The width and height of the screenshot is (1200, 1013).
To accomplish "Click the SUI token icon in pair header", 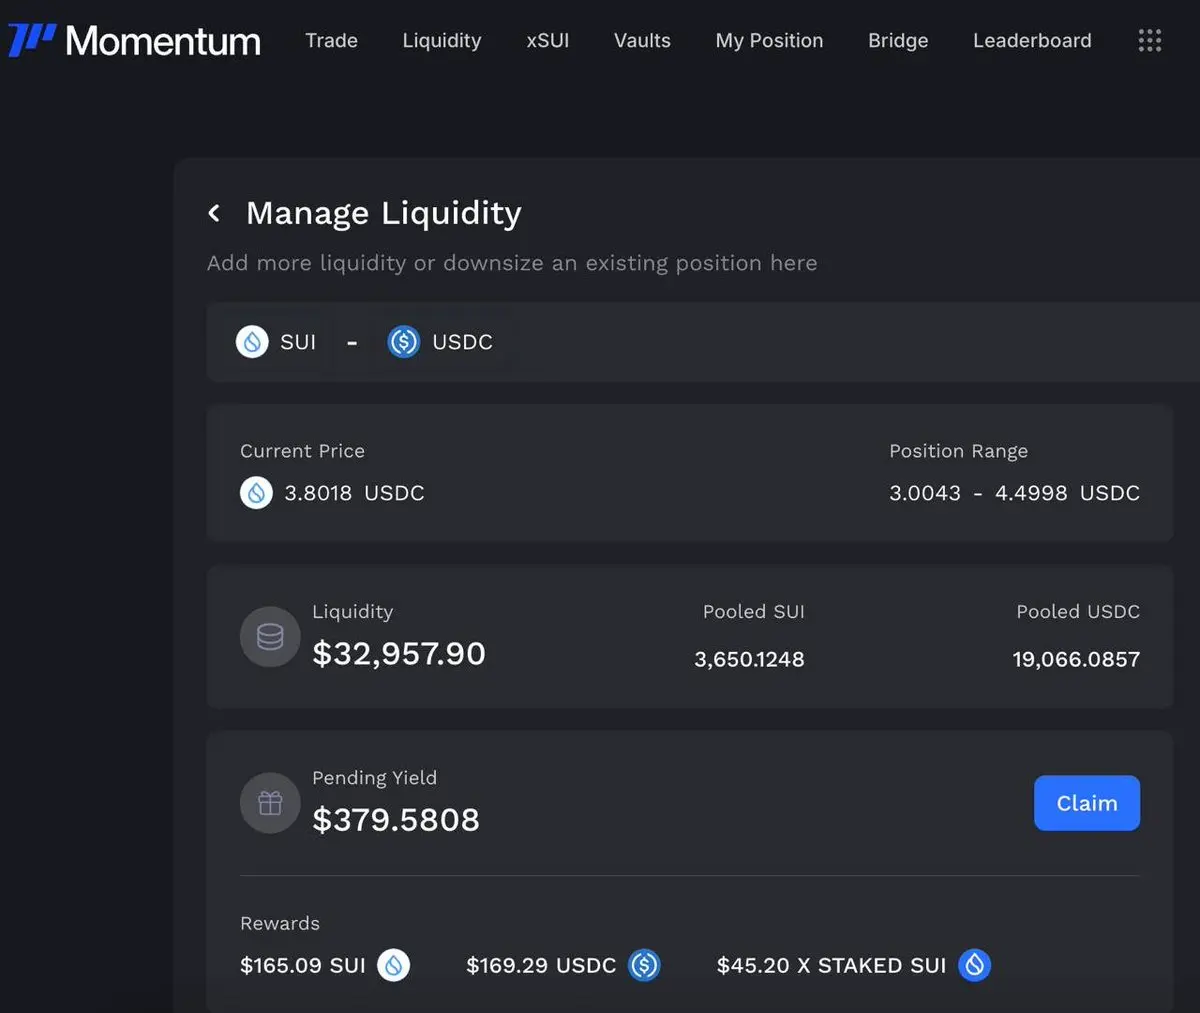I will coord(252,342).
